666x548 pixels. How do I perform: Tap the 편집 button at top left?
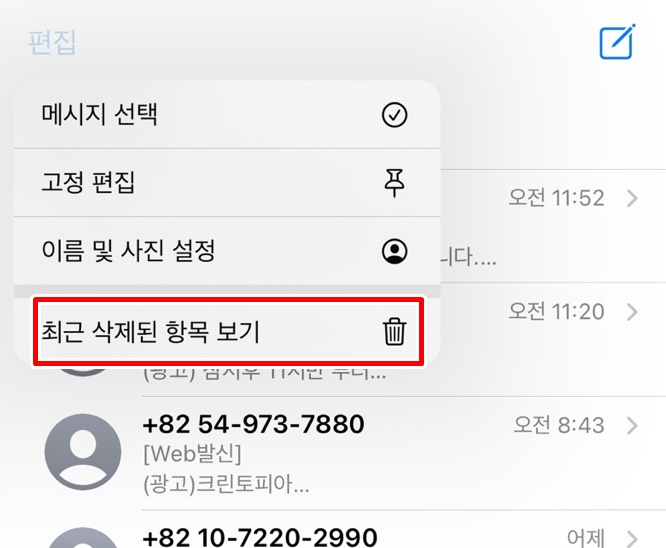pos(52,42)
